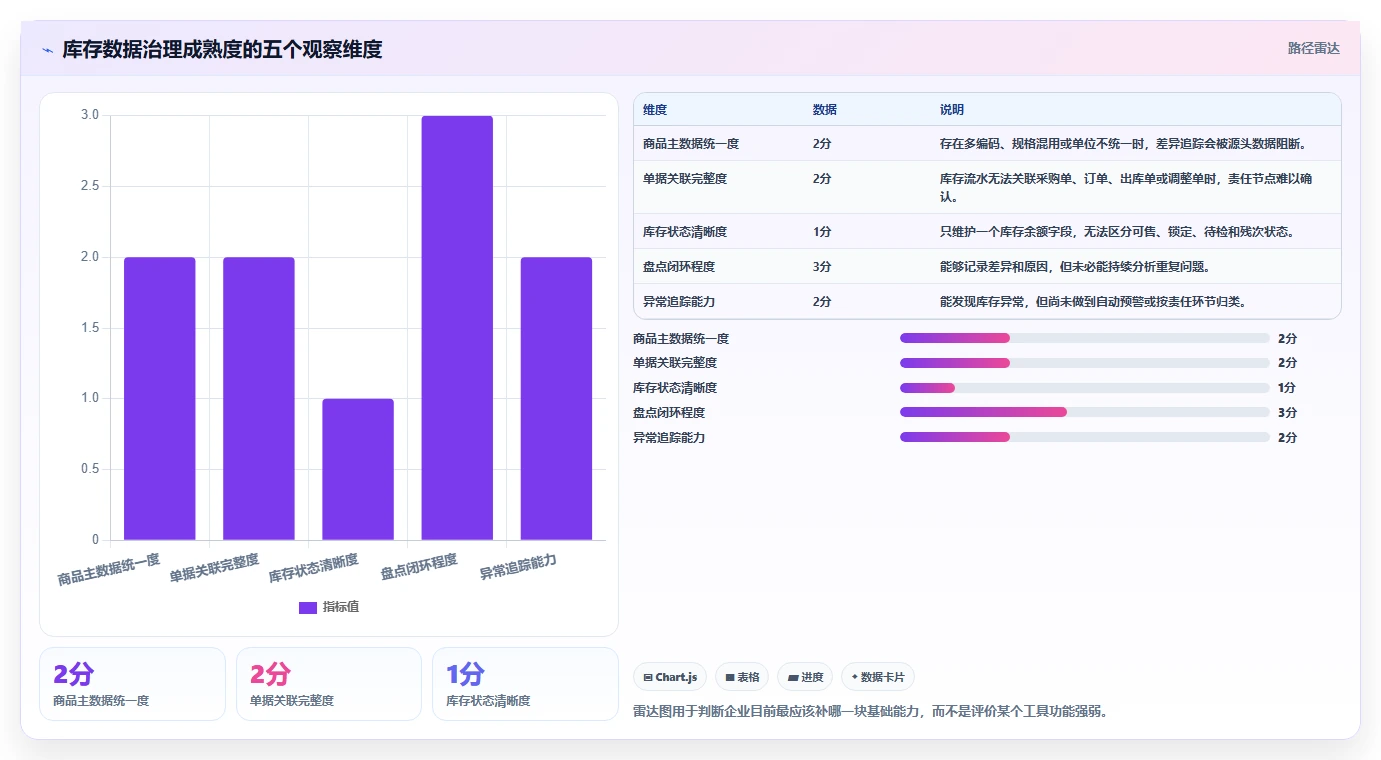
Task: Click the 库存数据治理成熟度的五个观察维度 heading
Action: point(222,49)
